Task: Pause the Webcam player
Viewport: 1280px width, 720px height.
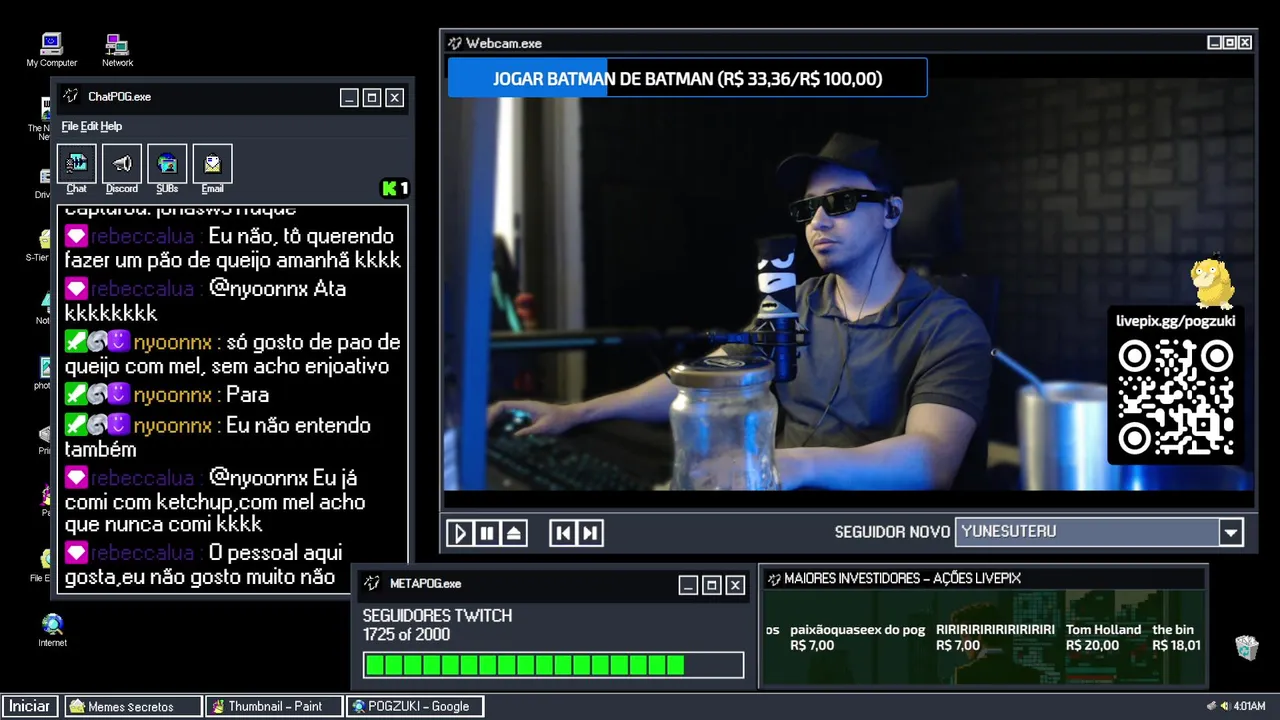Action: coord(487,533)
